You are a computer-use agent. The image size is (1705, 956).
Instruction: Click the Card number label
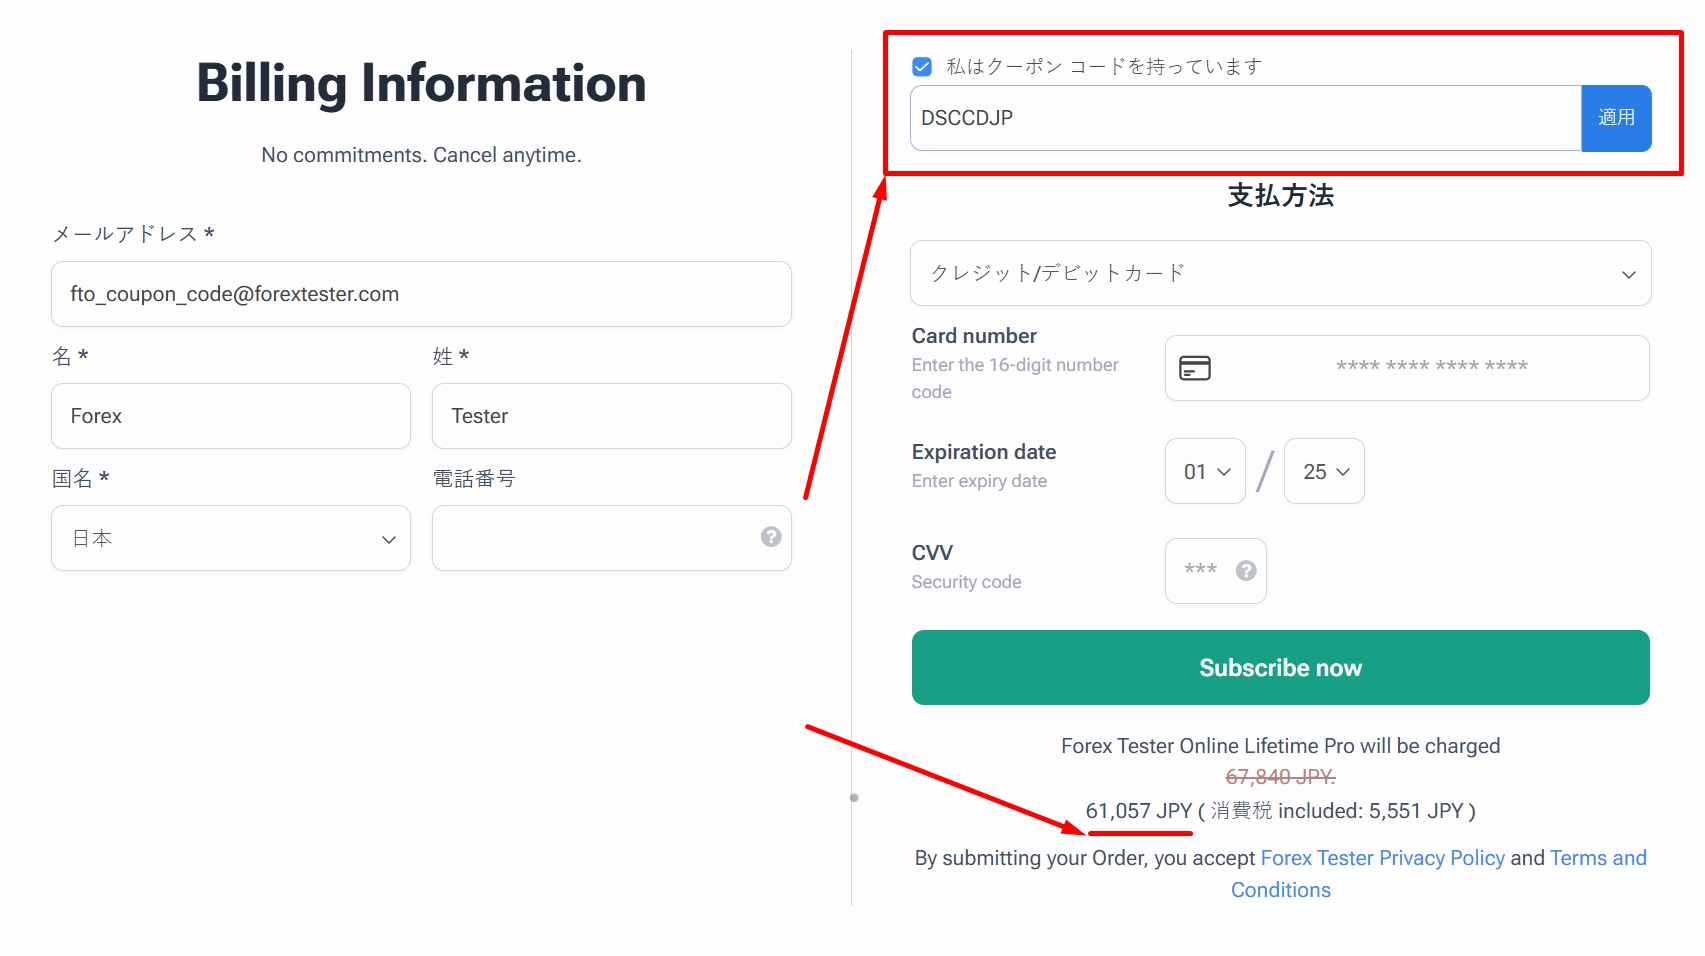(x=974, y=336)
